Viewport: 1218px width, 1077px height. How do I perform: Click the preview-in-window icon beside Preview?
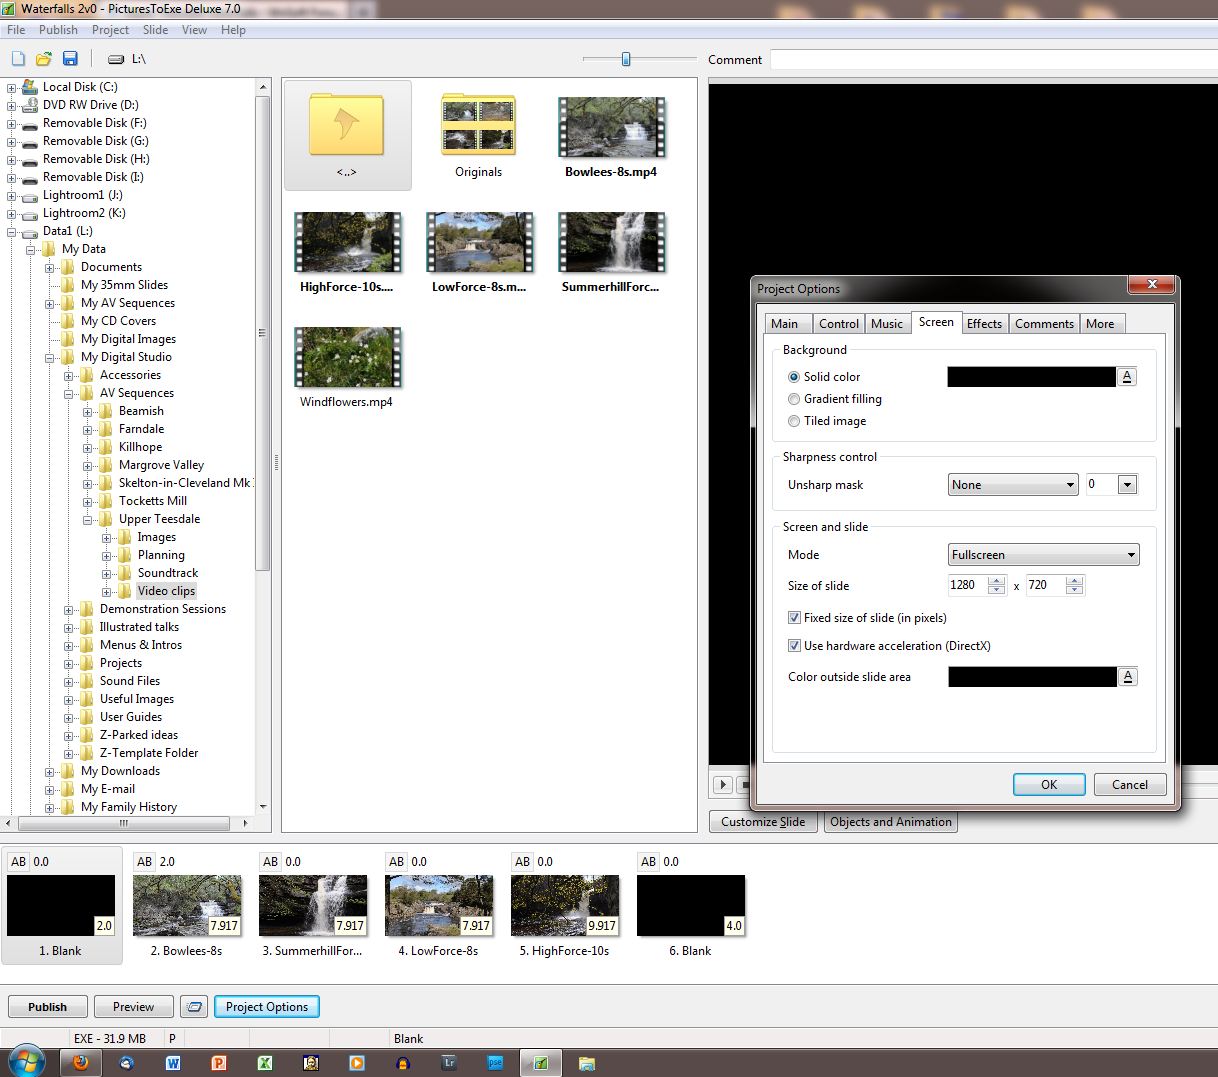click(x=195, y=1007)
